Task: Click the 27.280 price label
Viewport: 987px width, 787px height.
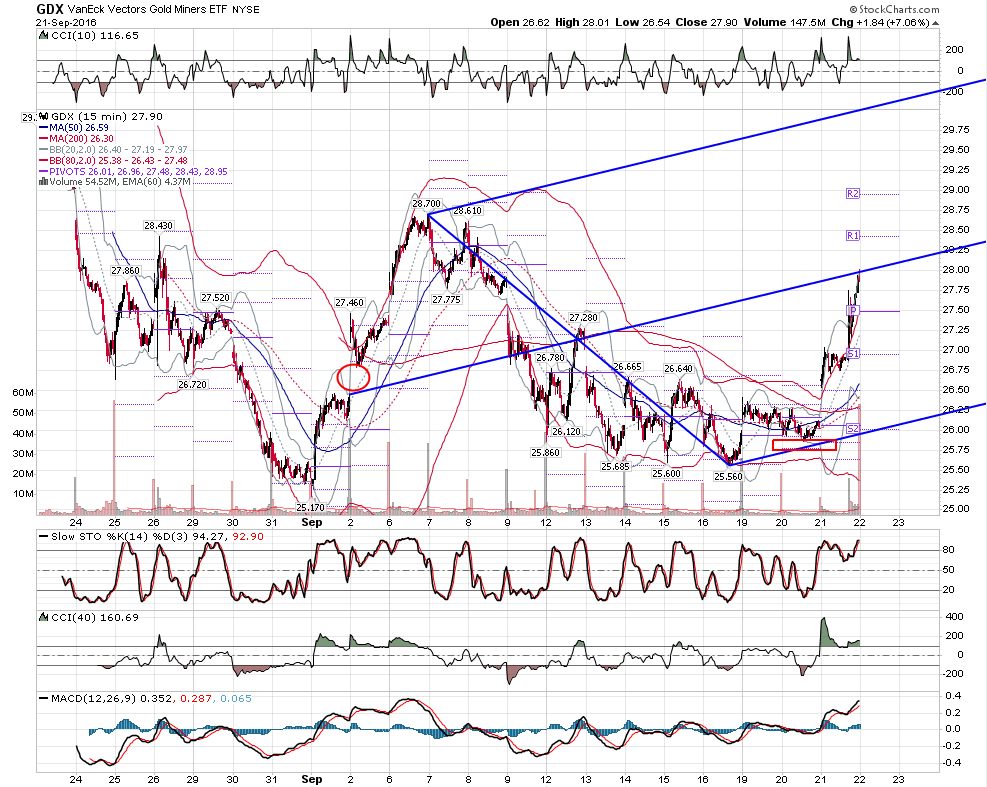Action: [584, 318]
